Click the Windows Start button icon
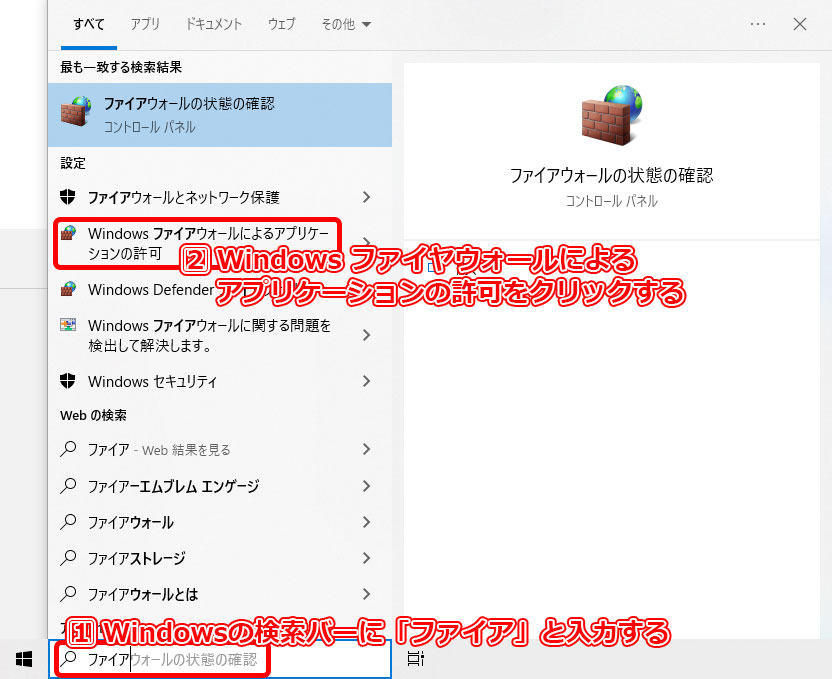Image resolution: width=832 pixels, height=679 pixels. click(x=24, y=658)
